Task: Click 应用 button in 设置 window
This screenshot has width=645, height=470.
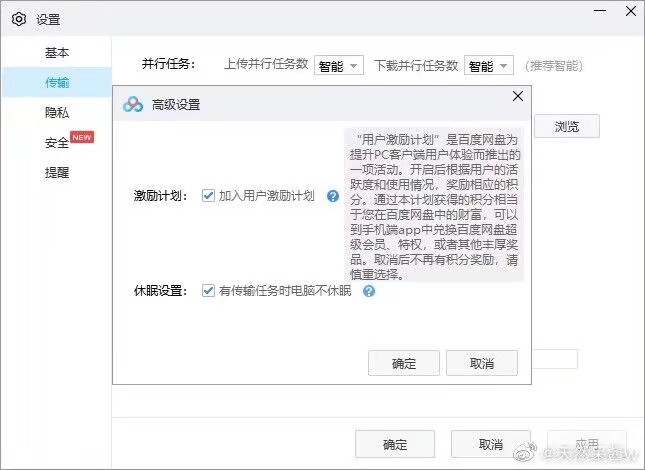Action: click(587, 444)
